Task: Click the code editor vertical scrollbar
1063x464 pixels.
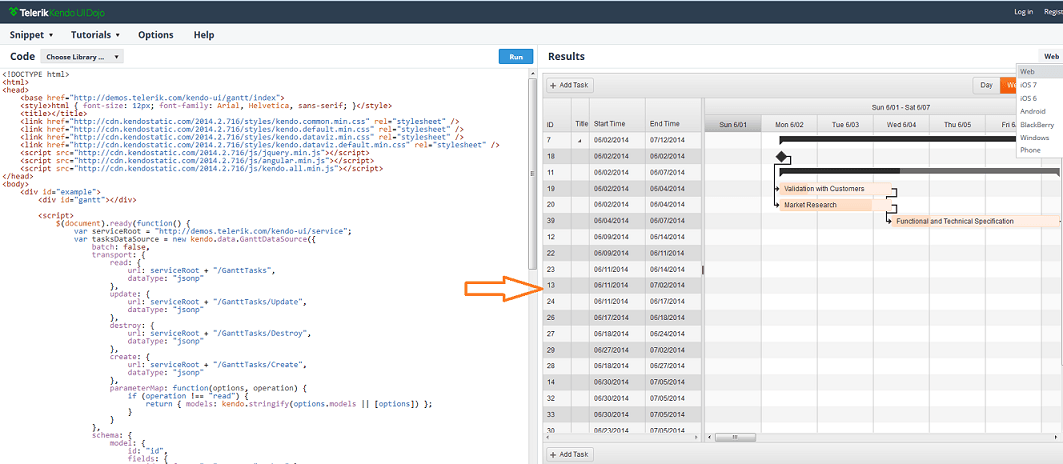Action: point(532,176)
